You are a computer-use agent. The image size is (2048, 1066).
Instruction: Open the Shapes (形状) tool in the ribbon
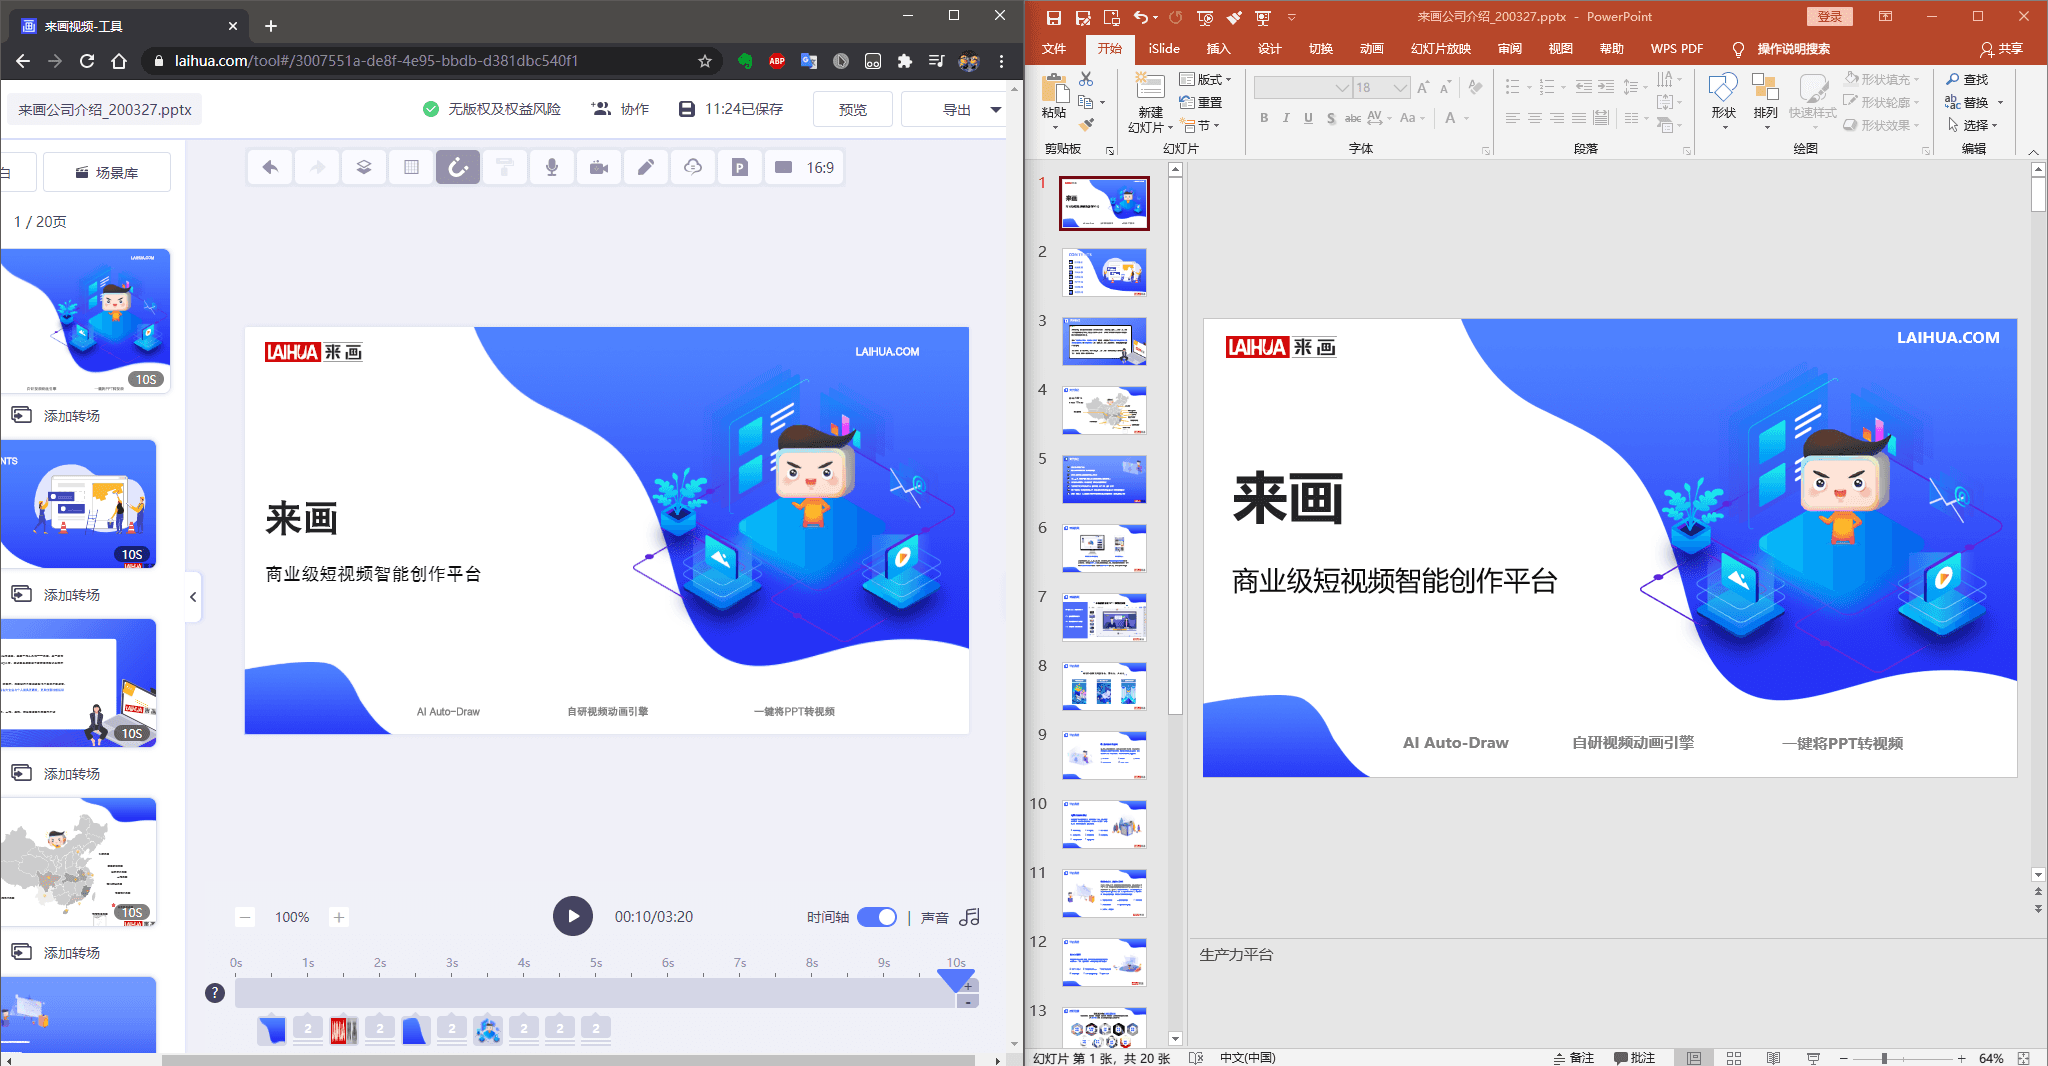[1724, 95]
